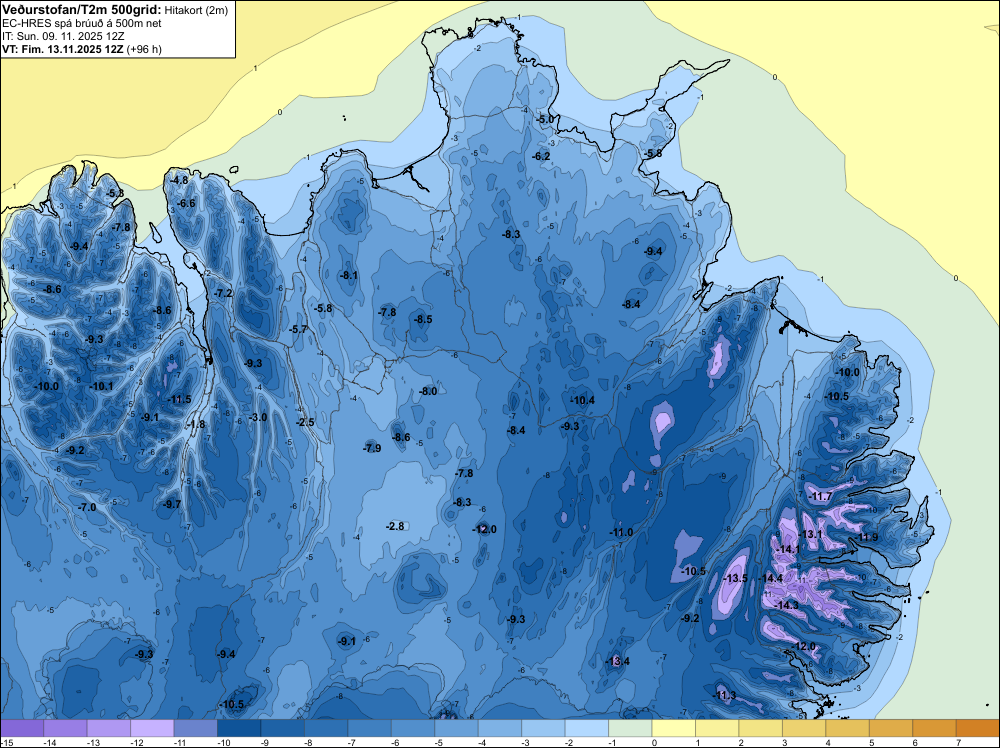Click the -14.3 temperature label
The width and height of the screenshot is (1000, 748).
click(x=786, y=605)
